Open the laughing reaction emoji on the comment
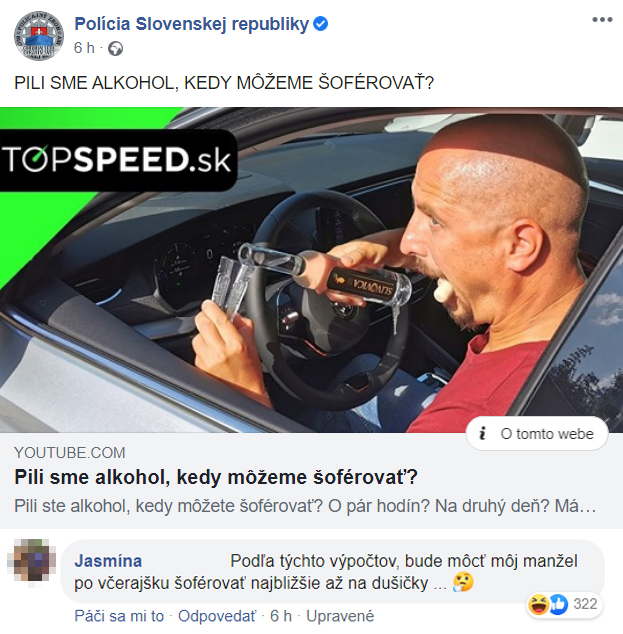The height and width of the screenshot is (634, 623). tap(539, 604)
